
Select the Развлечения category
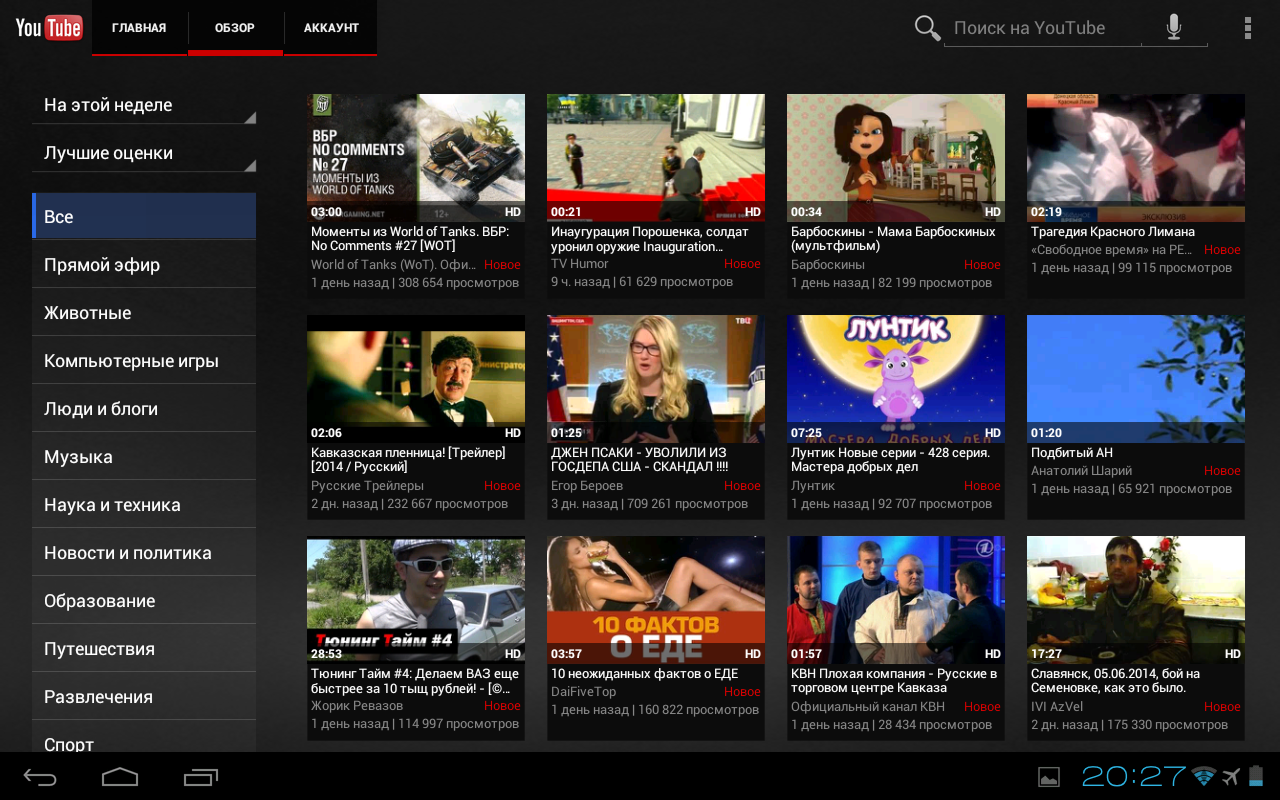144,697
